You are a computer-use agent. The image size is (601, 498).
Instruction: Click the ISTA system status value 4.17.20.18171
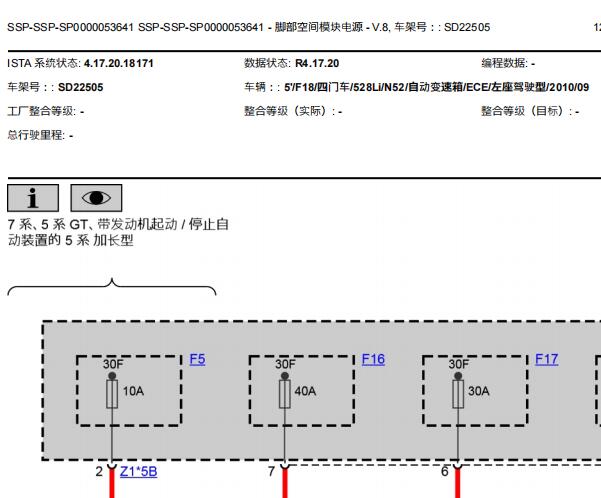click(x=119, y=63)
